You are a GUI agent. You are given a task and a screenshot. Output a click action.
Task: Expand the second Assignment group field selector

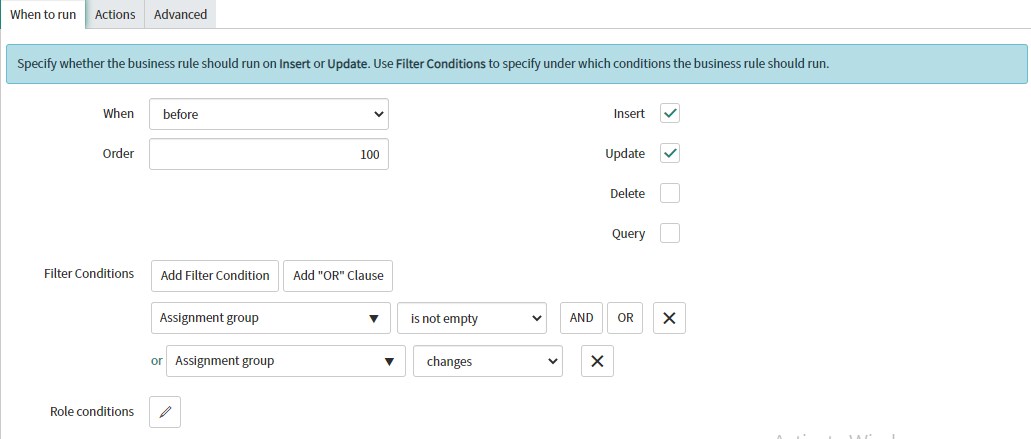(x=286, y=361)
